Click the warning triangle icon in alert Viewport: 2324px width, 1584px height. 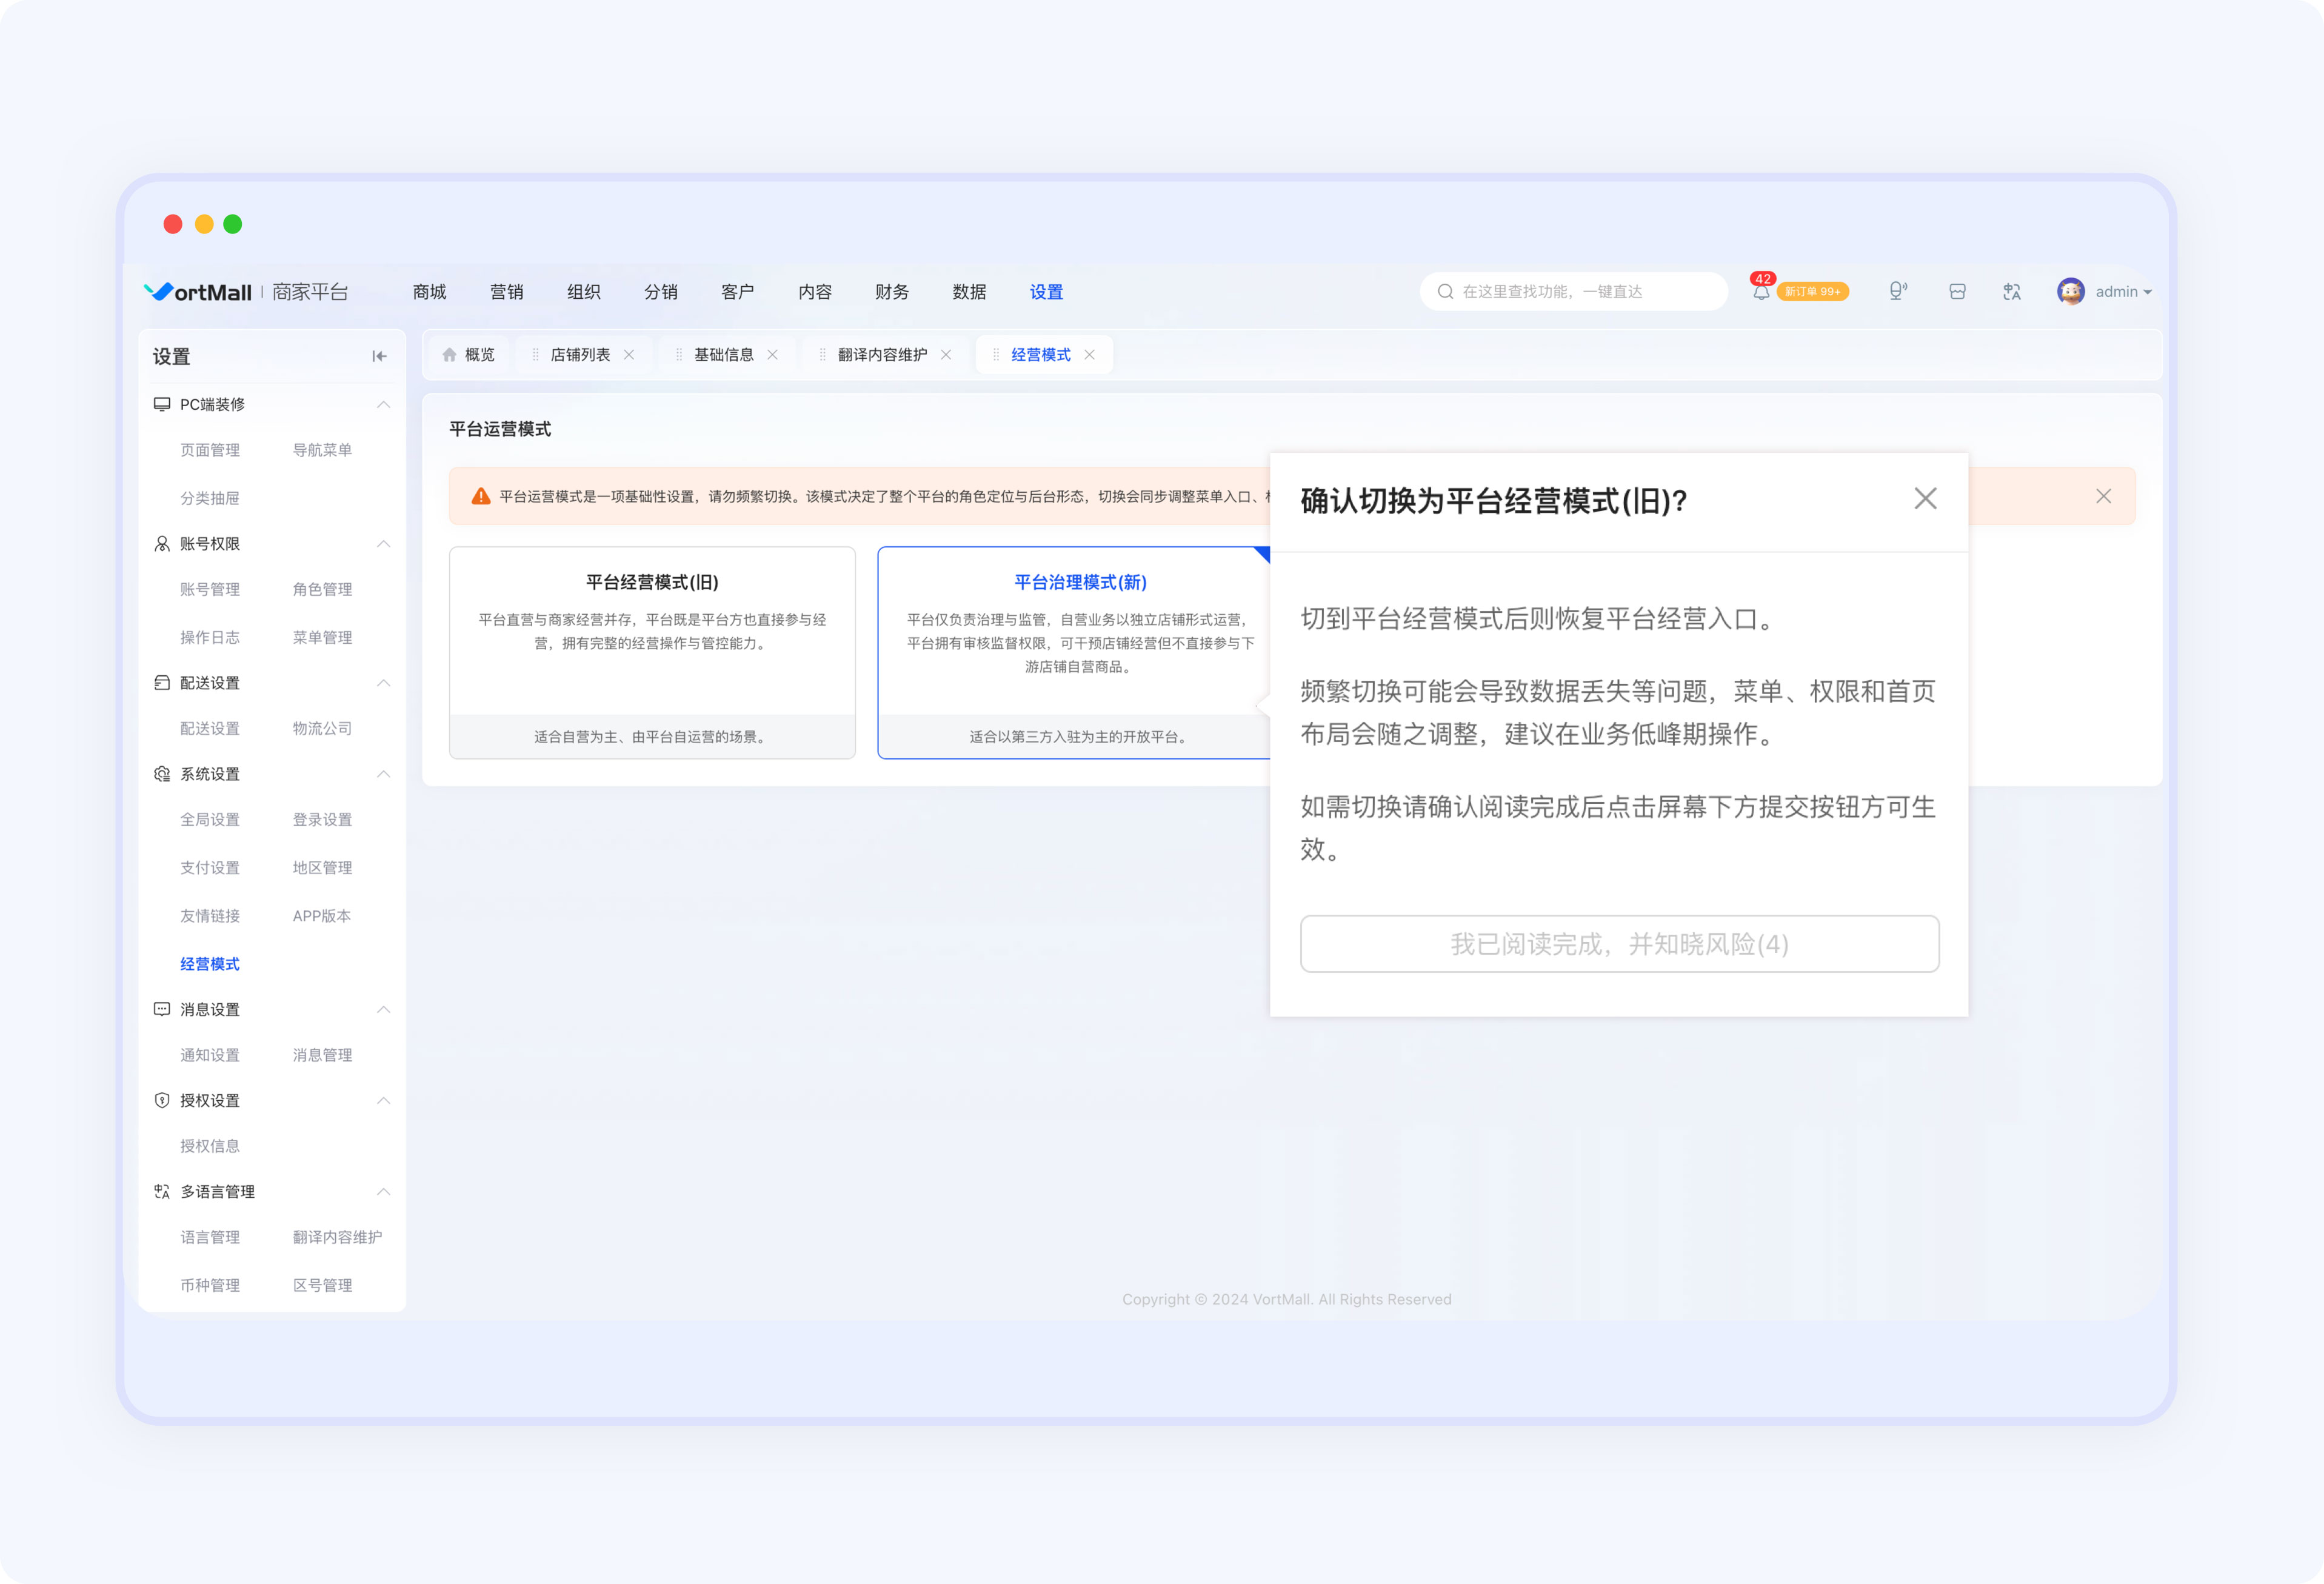(x=481, y=496)
